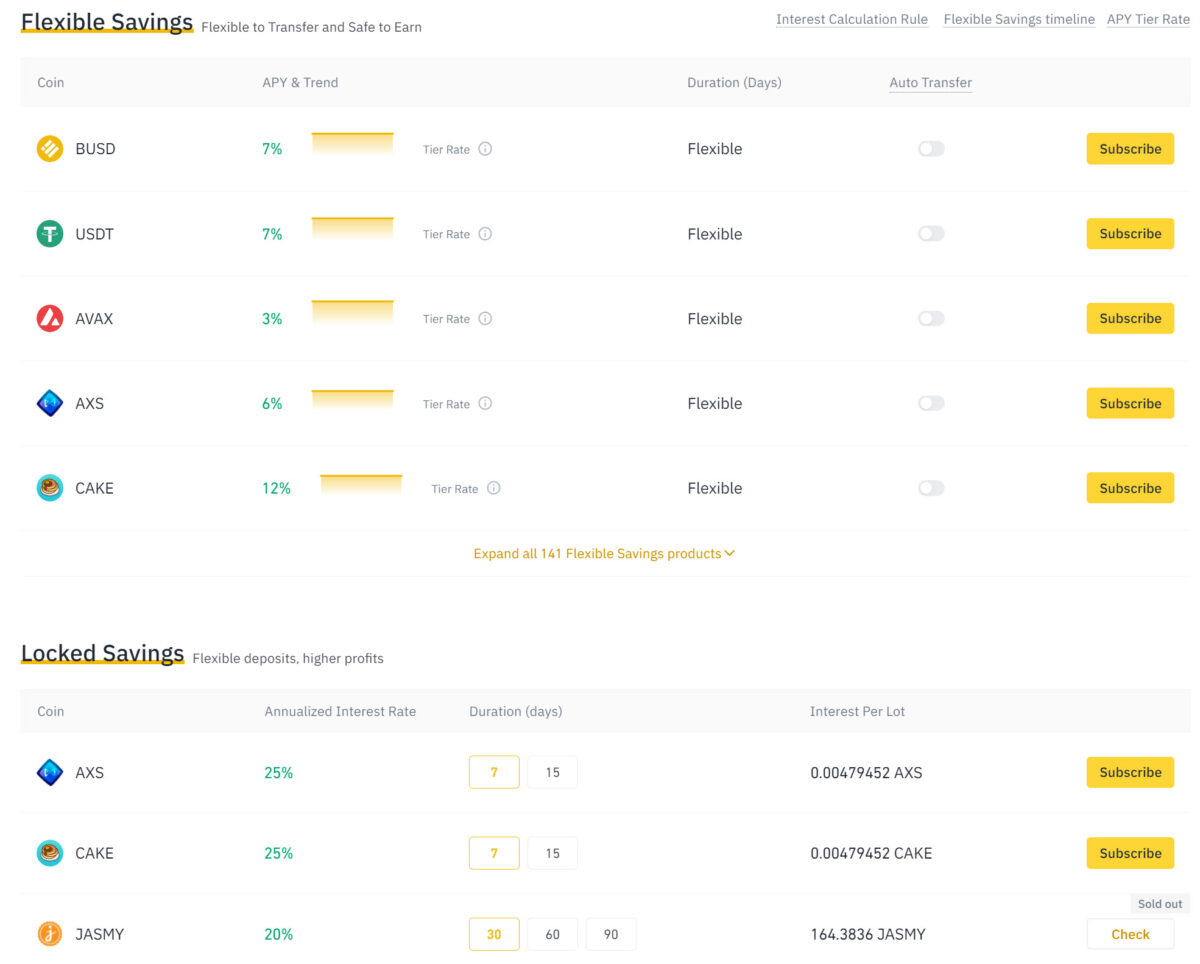Subscribe to locked CAKE savings
Image resolution: width=1200 pixels, height=964 pixels.
(1130, 853)
